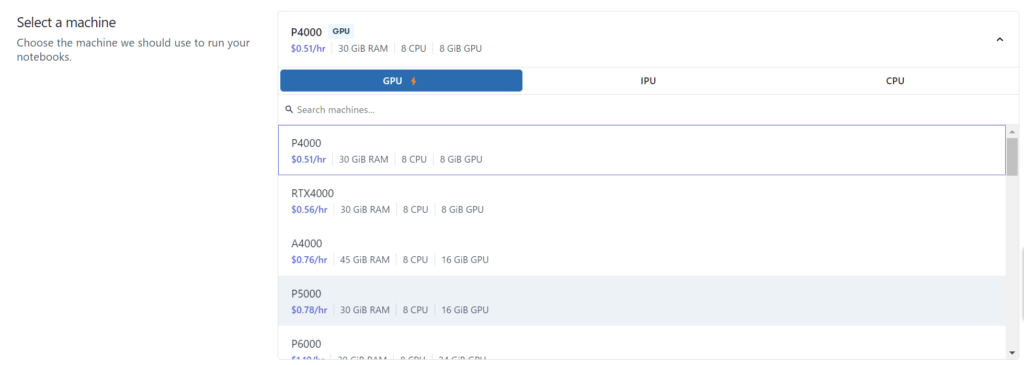Viewport: 1024px width, 365px height.
Task: Click the $0.78/hr price for P5000
Action: tap(309, 310)
